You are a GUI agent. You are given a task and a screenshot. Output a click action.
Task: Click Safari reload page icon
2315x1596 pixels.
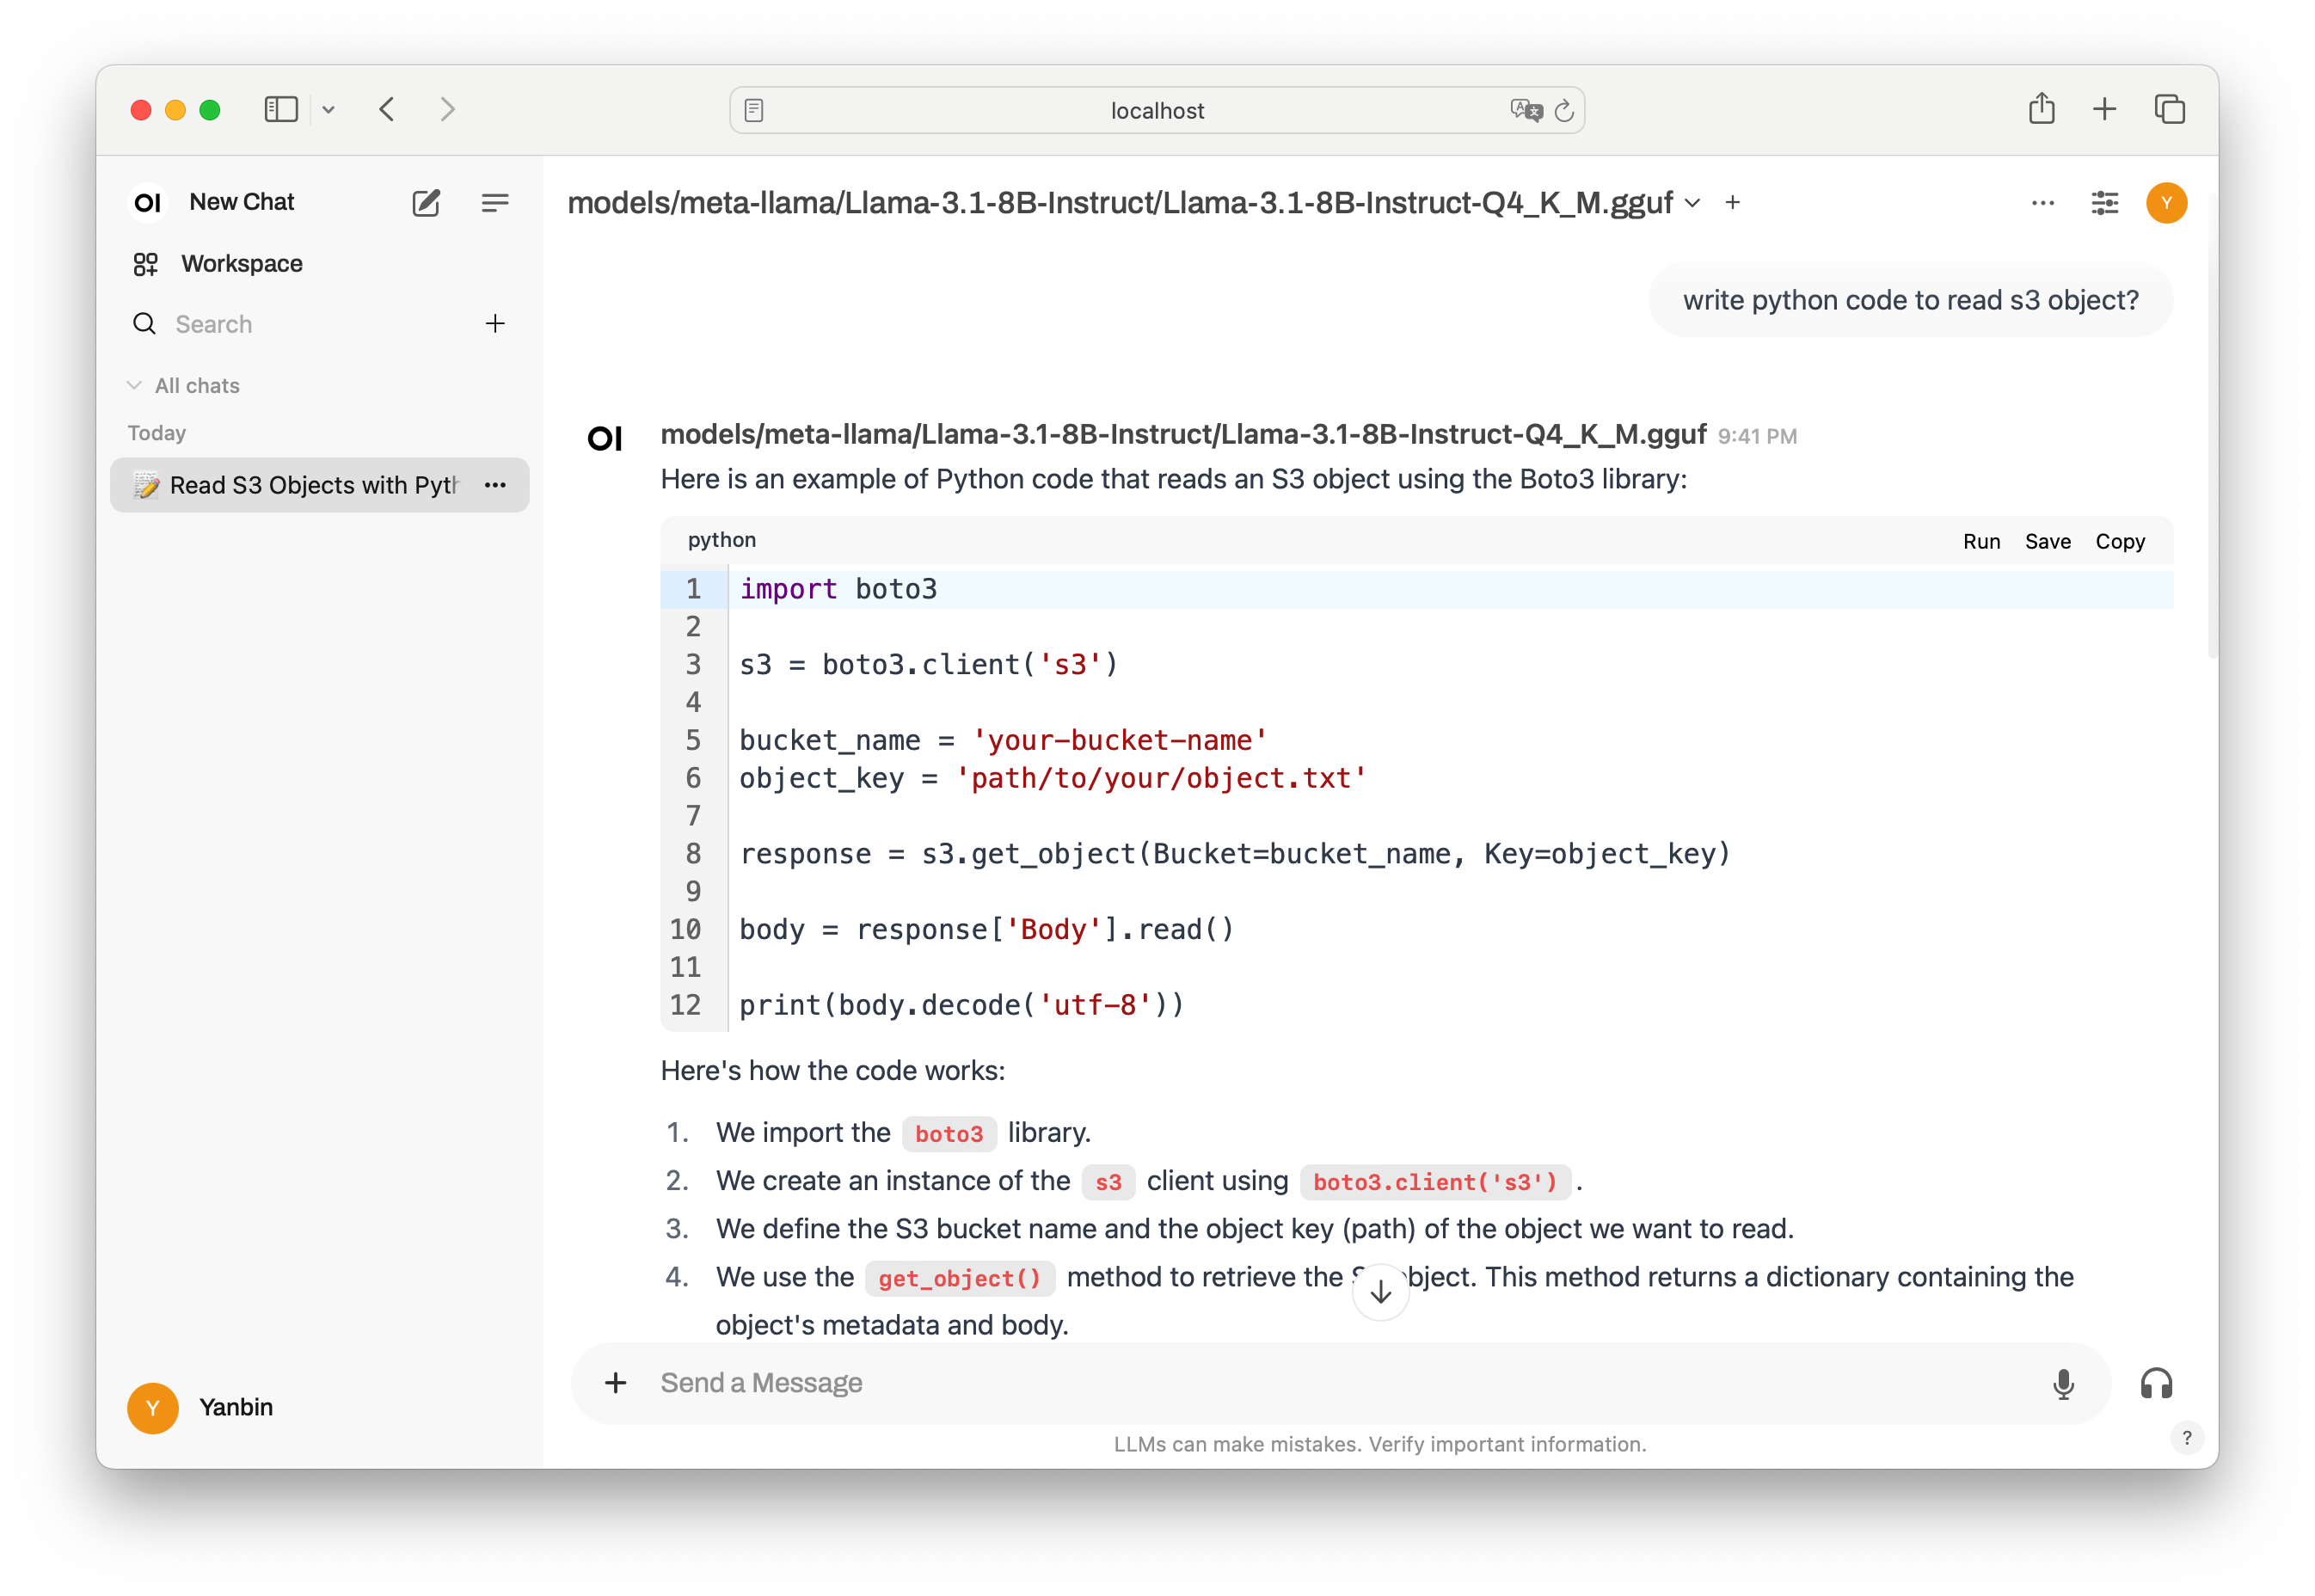tap(1565, 111)
